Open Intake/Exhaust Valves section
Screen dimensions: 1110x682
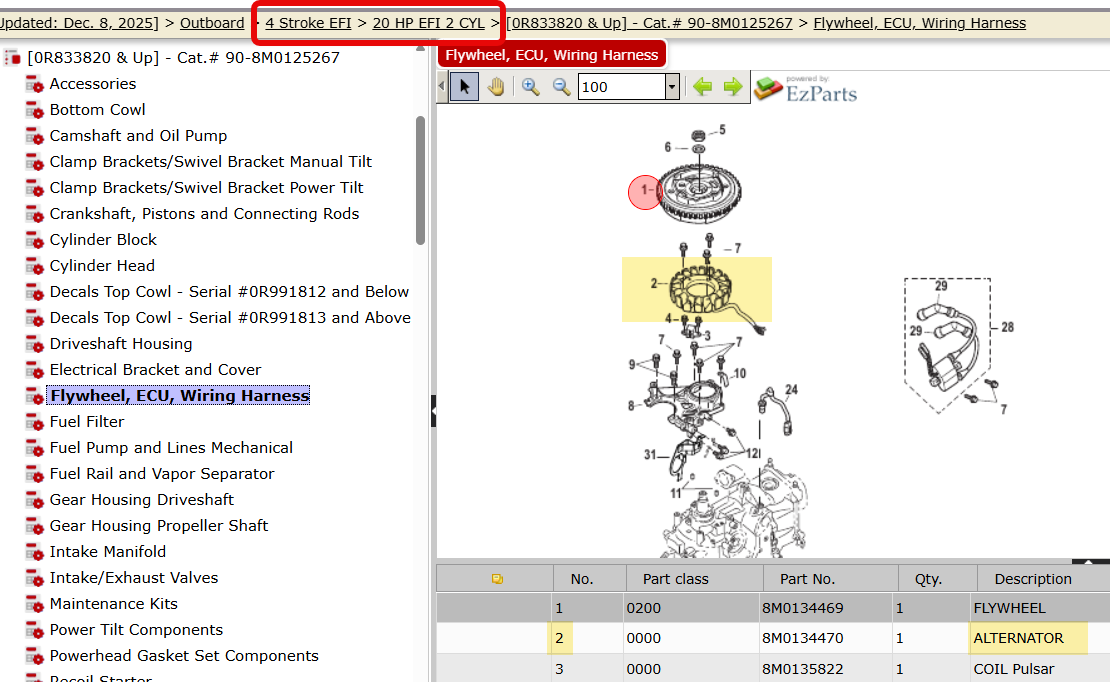pyautogui.click(x=134, y=578)
